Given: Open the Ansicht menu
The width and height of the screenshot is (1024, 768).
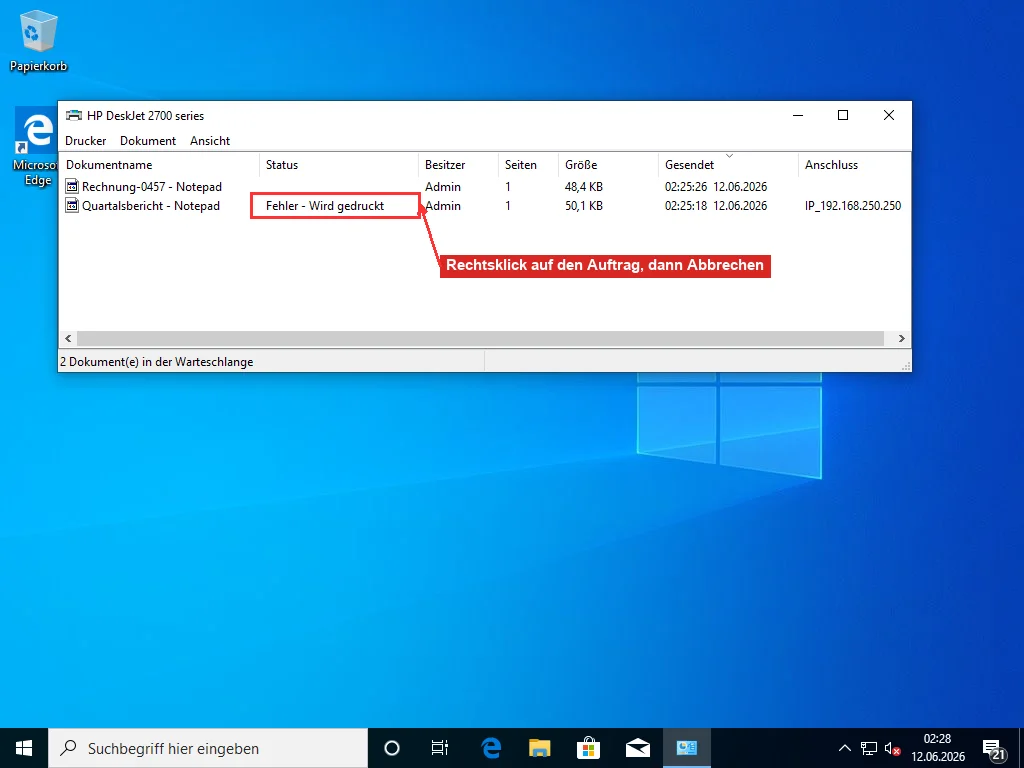Looking at the screenshot, I should pos(210,140).
